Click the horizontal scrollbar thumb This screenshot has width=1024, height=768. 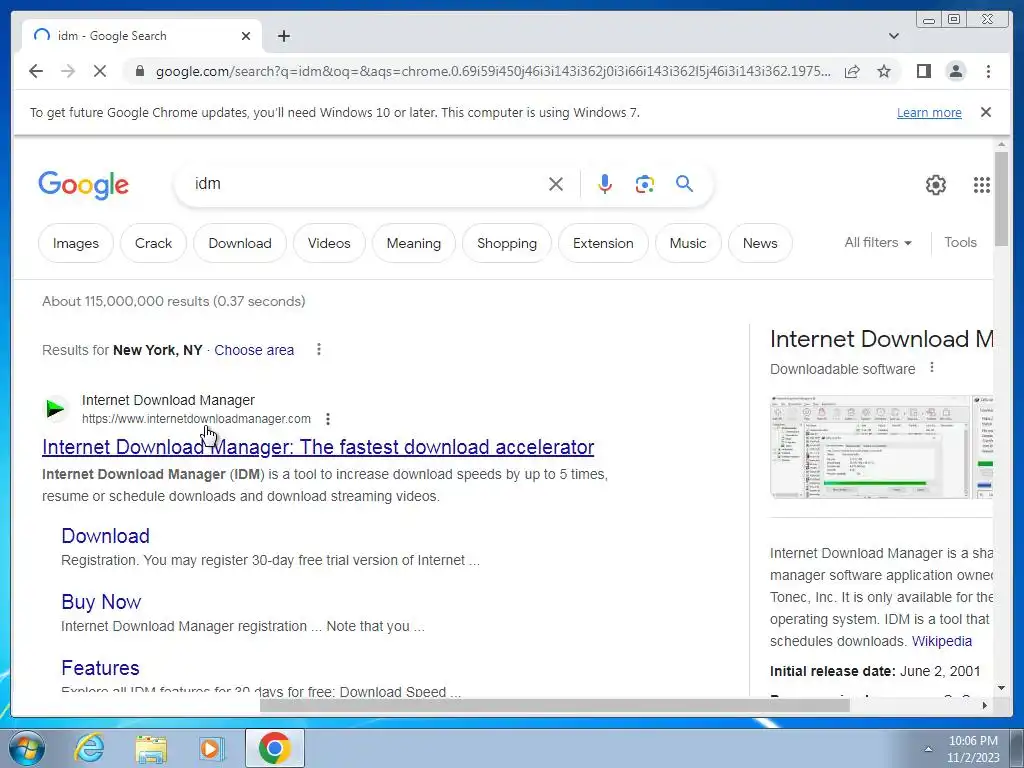point(555,705)
